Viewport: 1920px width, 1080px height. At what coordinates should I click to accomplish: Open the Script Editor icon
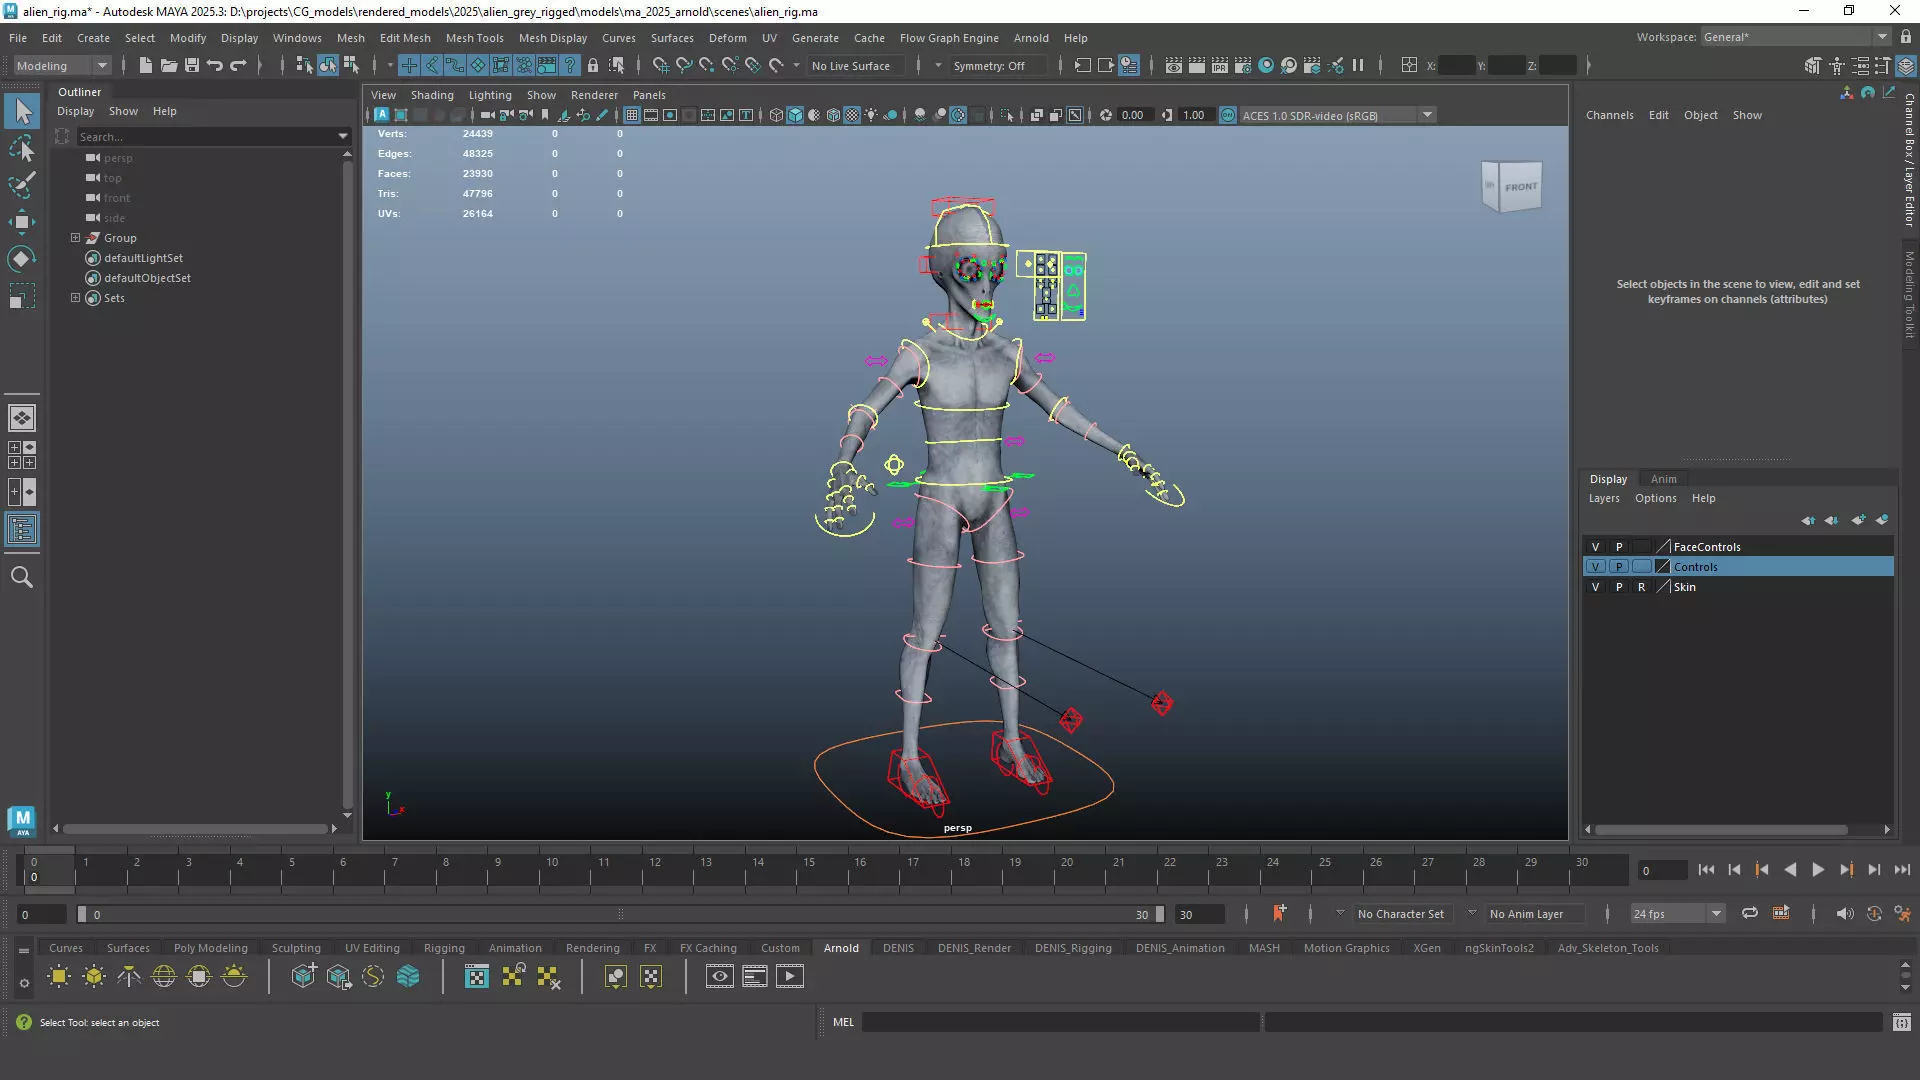(x=1902, y=1022)
